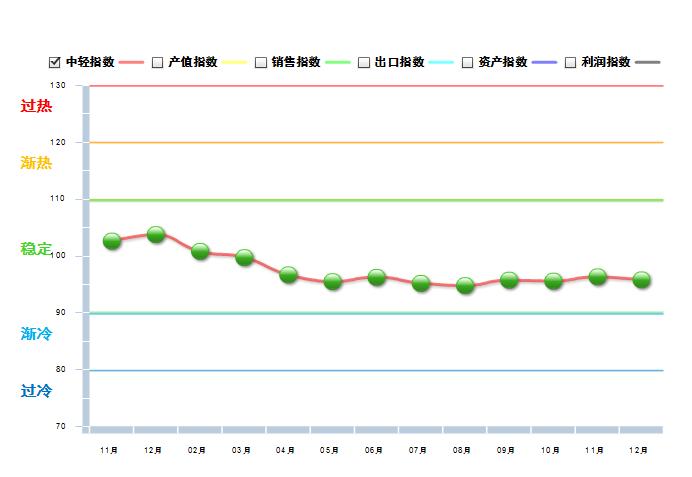Click the lowest data point at 08月
The width and height of the screenshot is (692, 477).
point(465,285)
